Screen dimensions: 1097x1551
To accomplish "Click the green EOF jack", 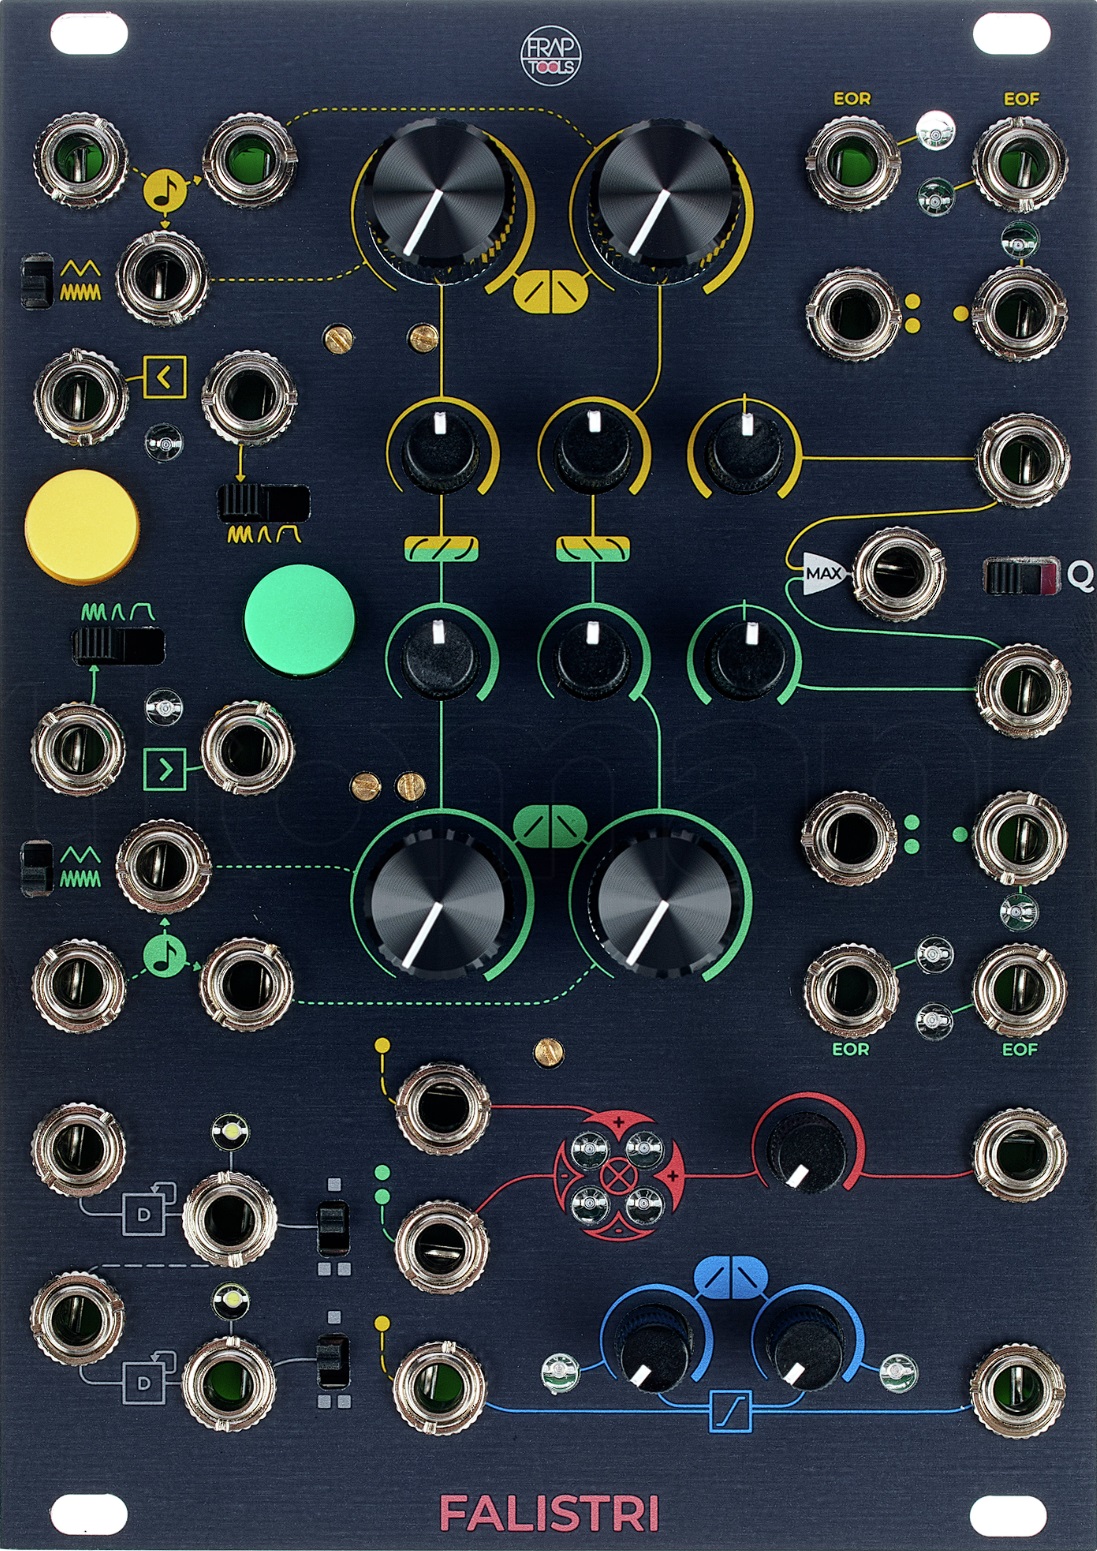I will (x=1020, y=990).
